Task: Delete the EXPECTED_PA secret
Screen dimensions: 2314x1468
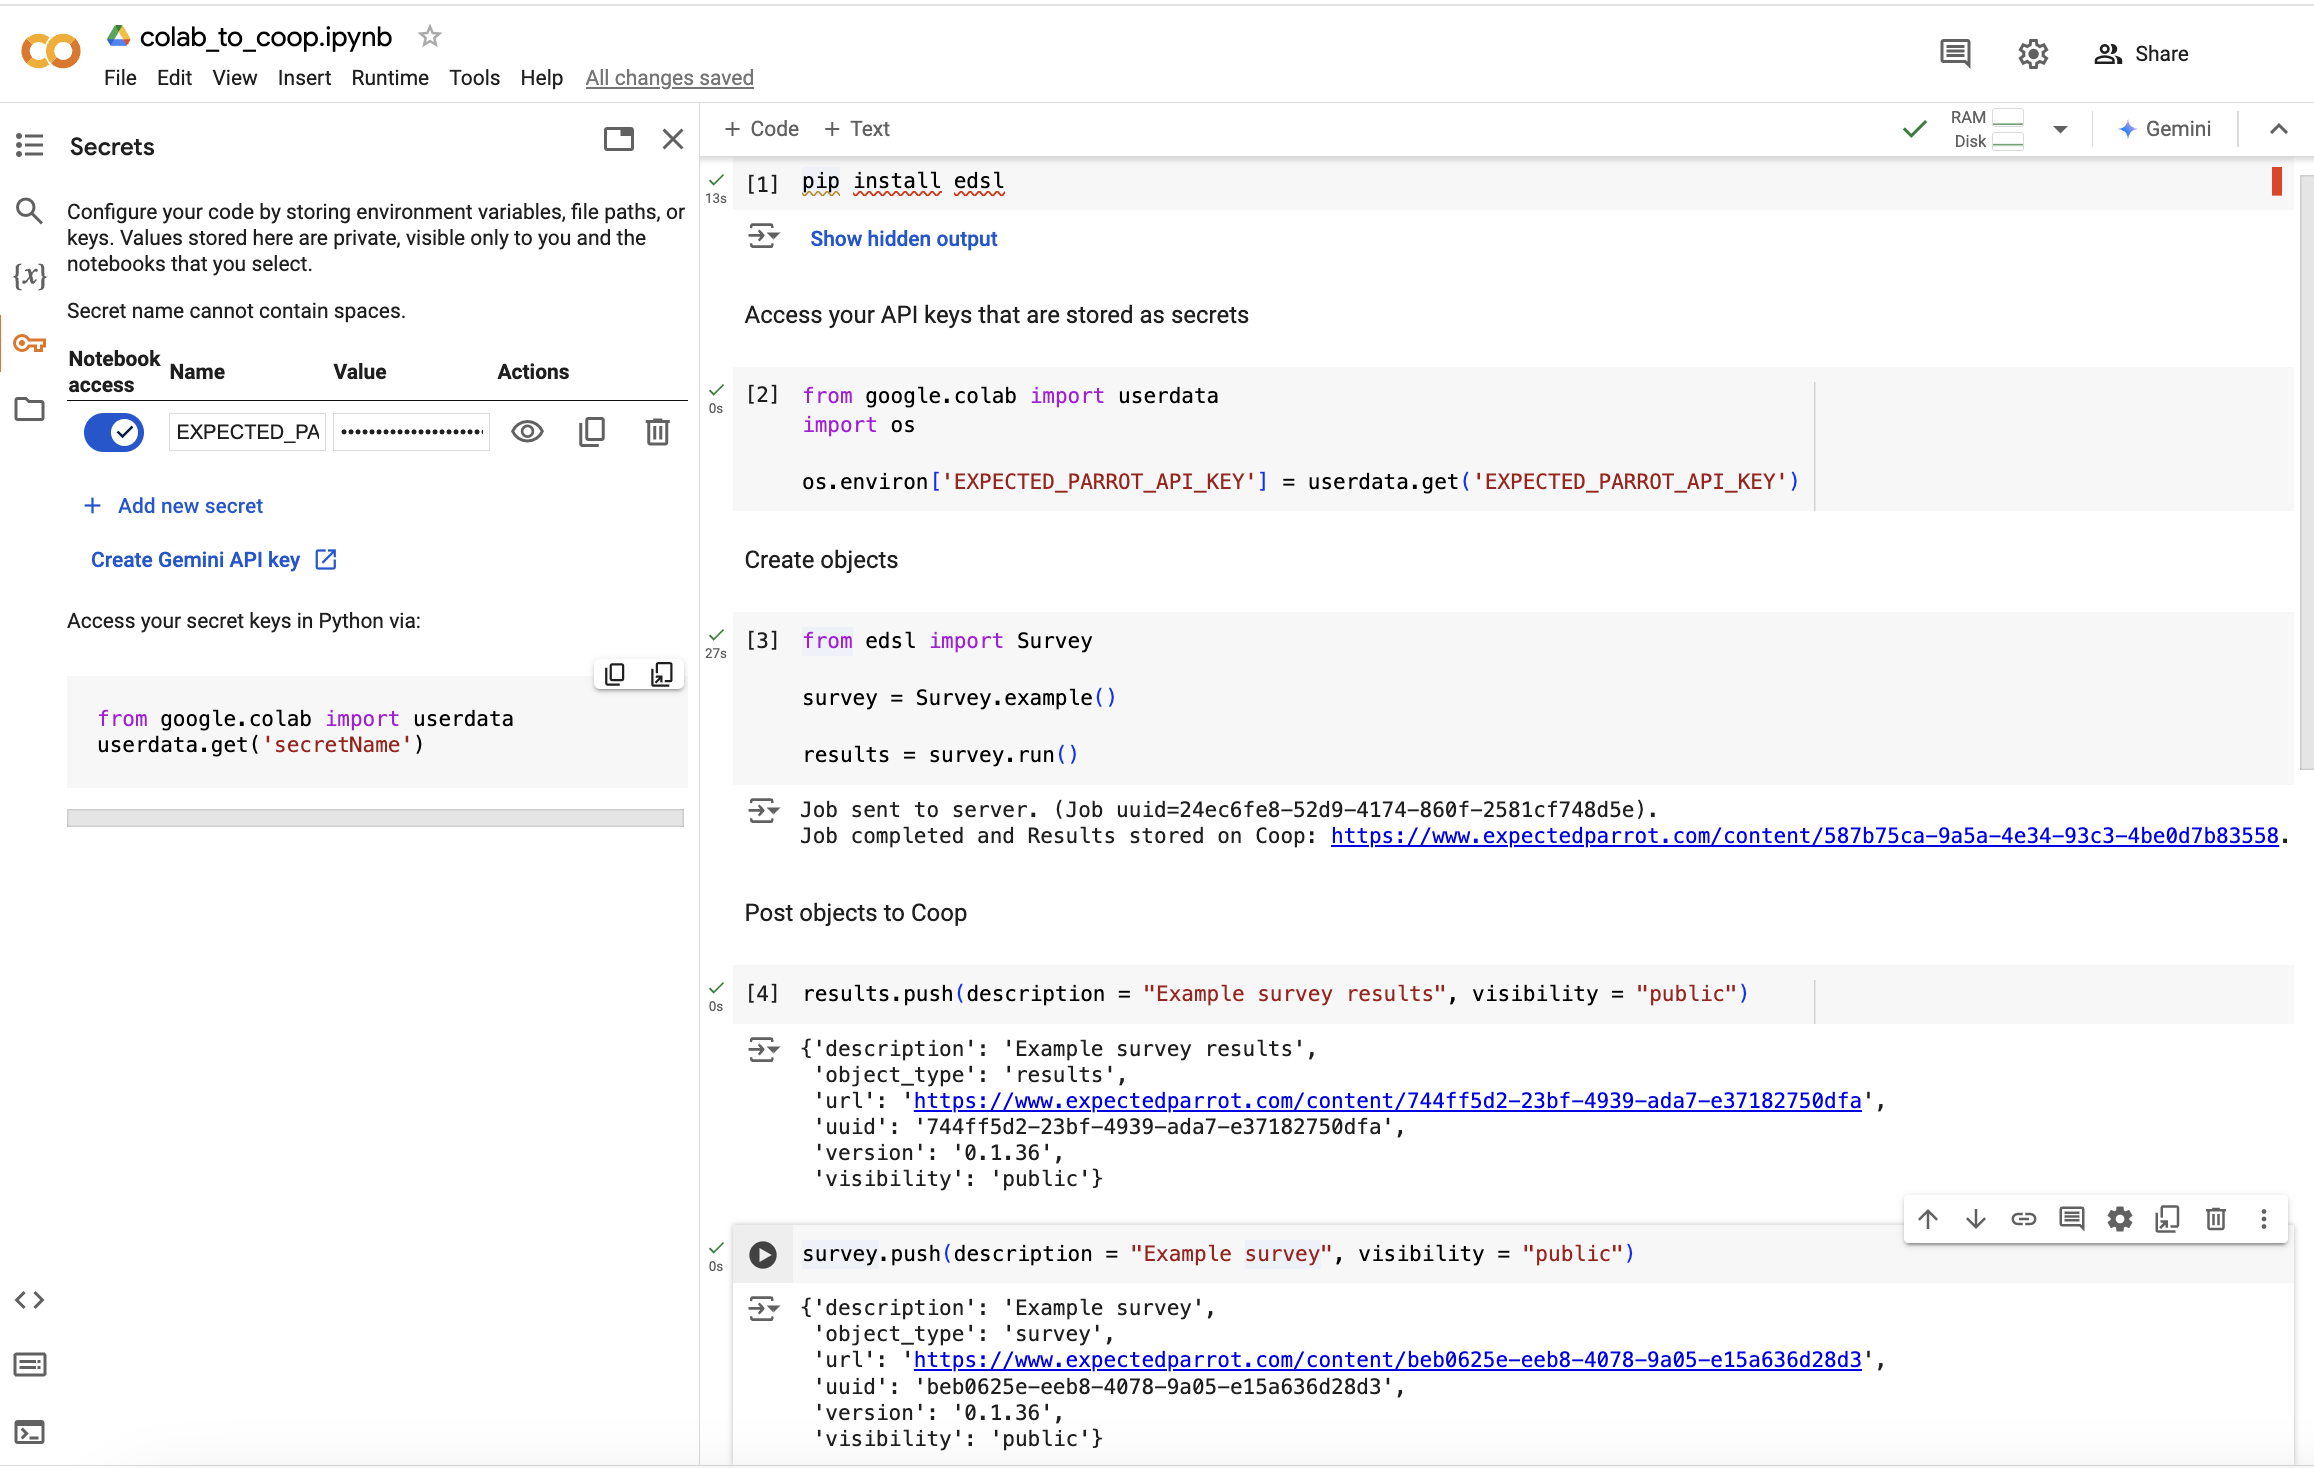Action: (657, 431)
